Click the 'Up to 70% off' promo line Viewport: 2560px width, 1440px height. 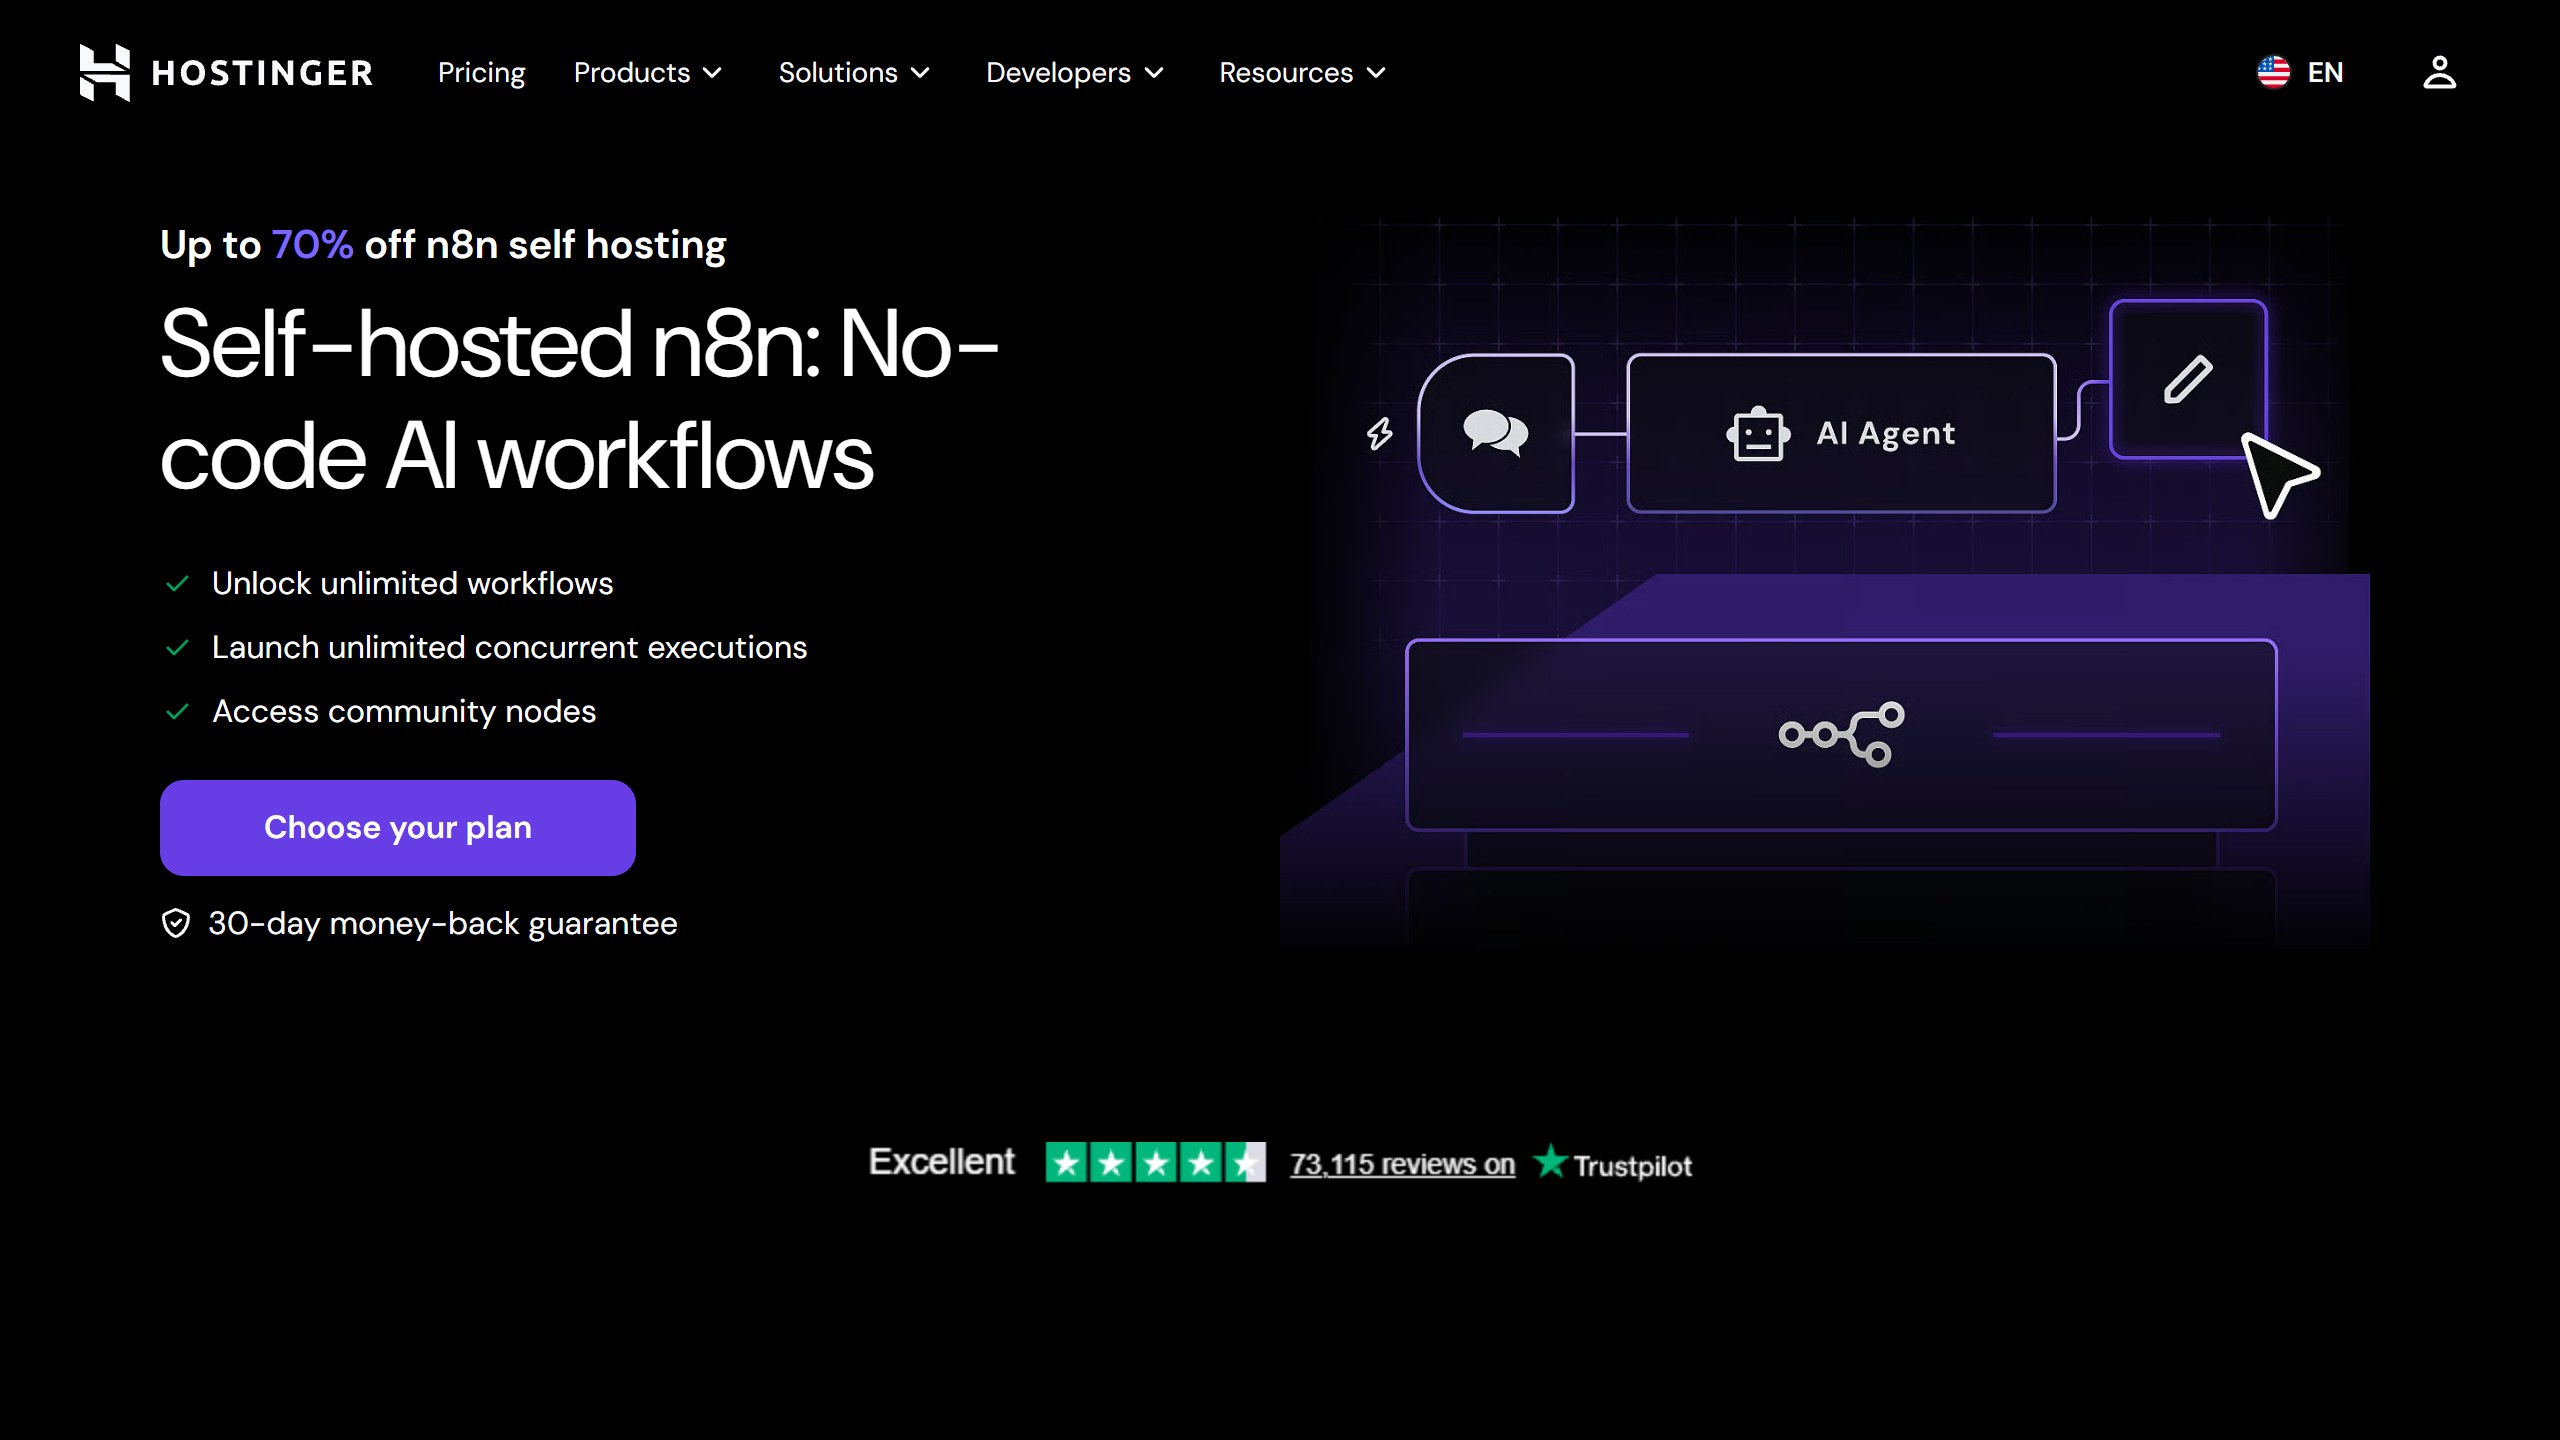point(443,245)
